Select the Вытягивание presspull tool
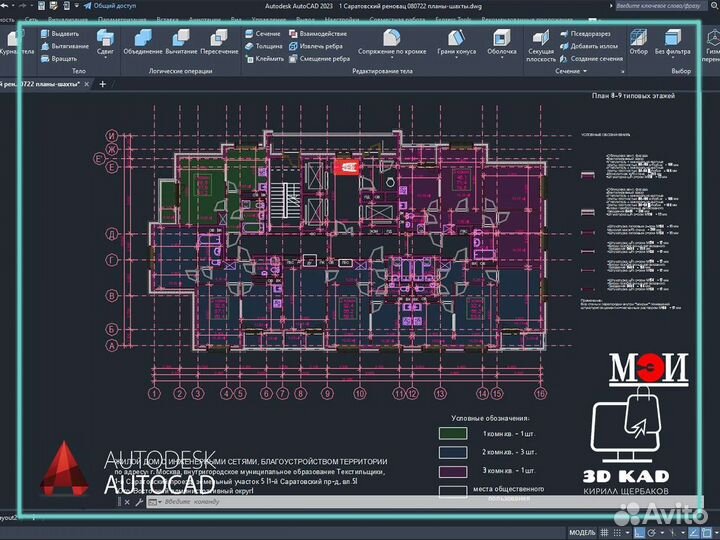This screenshot has width=720, height=540. tap(65, 46)
